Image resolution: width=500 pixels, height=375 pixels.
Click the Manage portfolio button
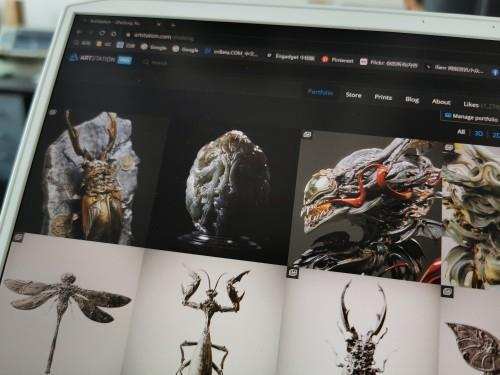coord(471,117)
